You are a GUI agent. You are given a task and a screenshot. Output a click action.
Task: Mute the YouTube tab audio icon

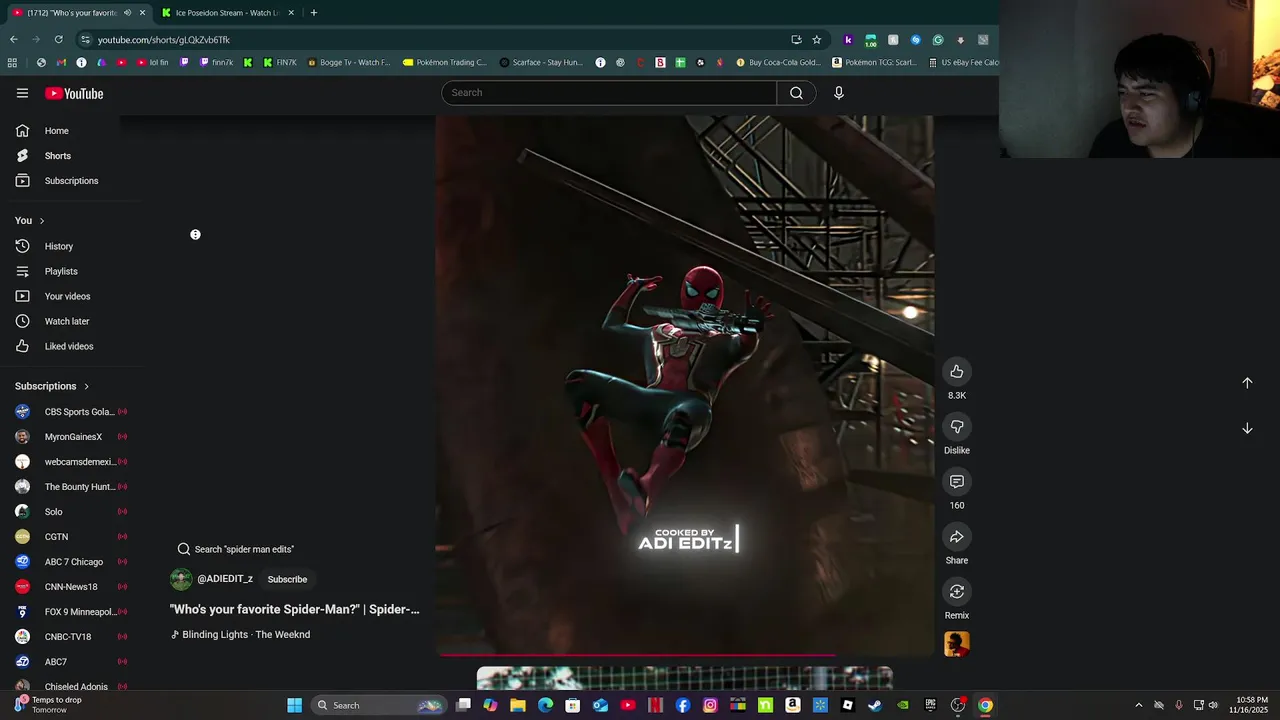tap(127, 13)
